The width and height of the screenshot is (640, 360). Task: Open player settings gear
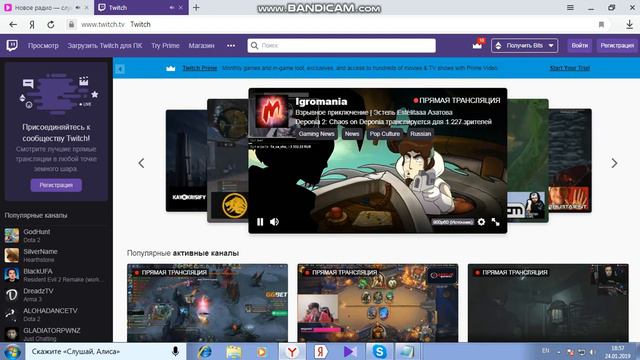coord(482,222)
